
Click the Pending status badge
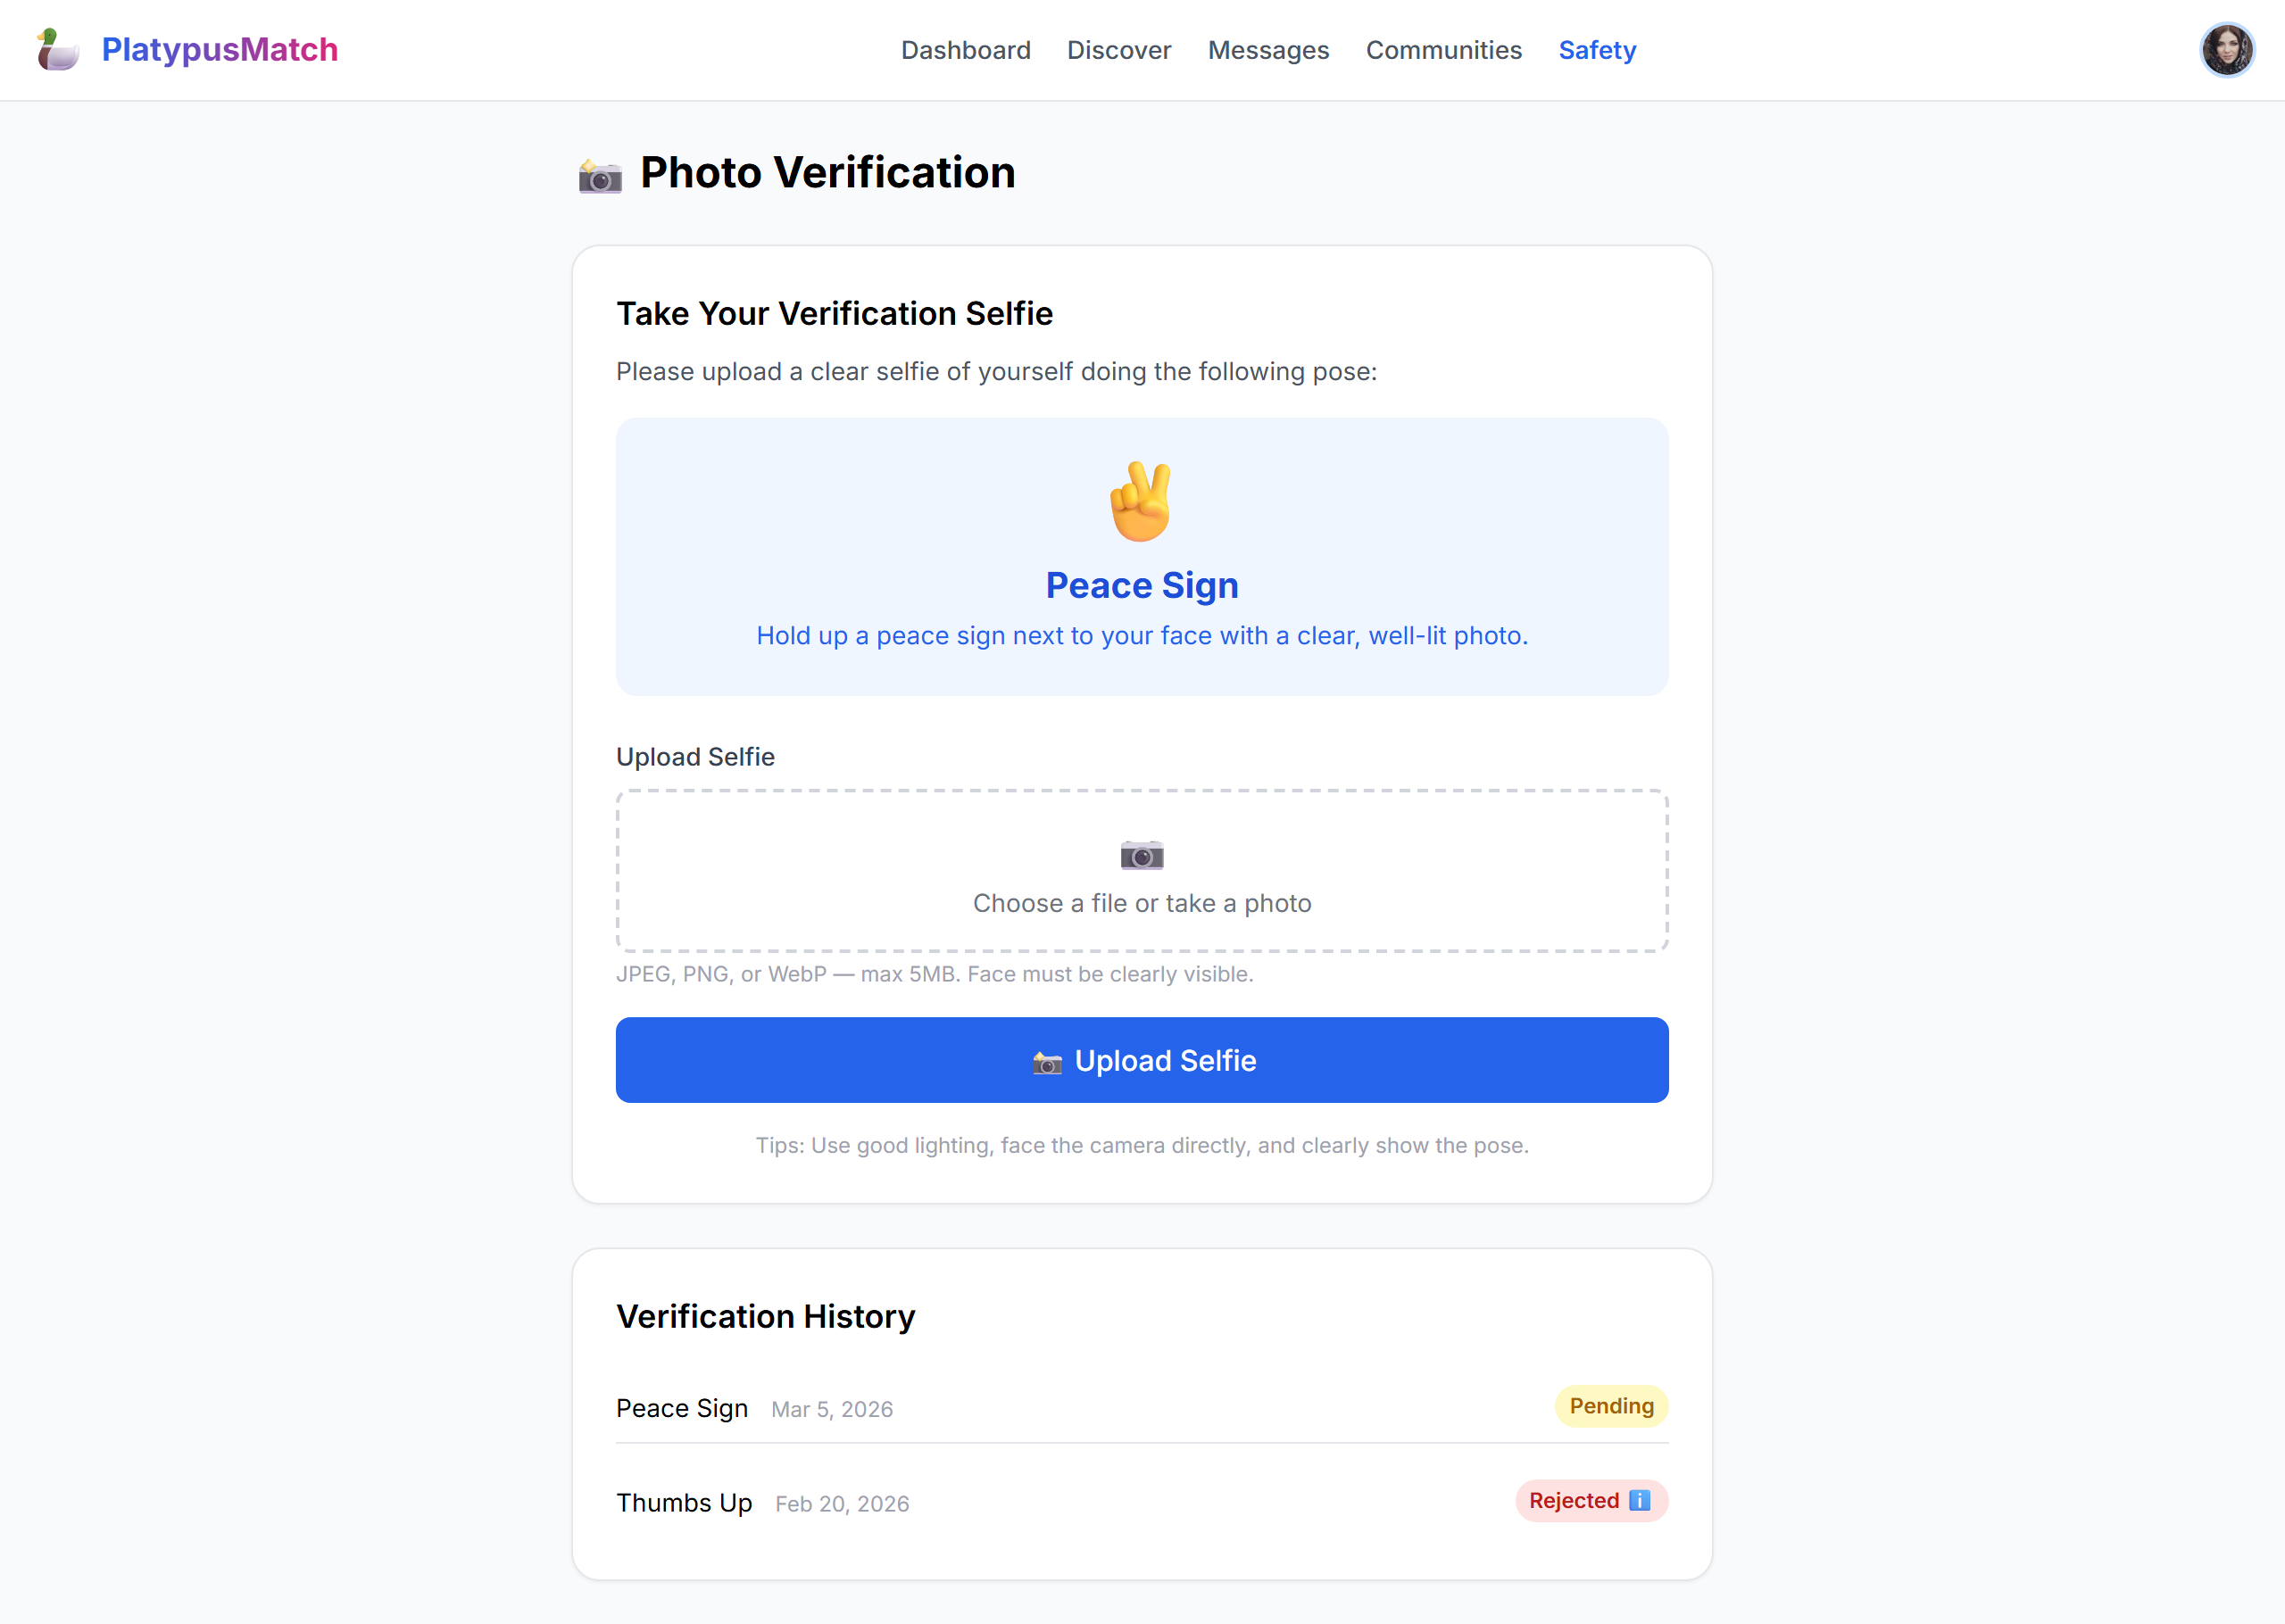1610,1406
